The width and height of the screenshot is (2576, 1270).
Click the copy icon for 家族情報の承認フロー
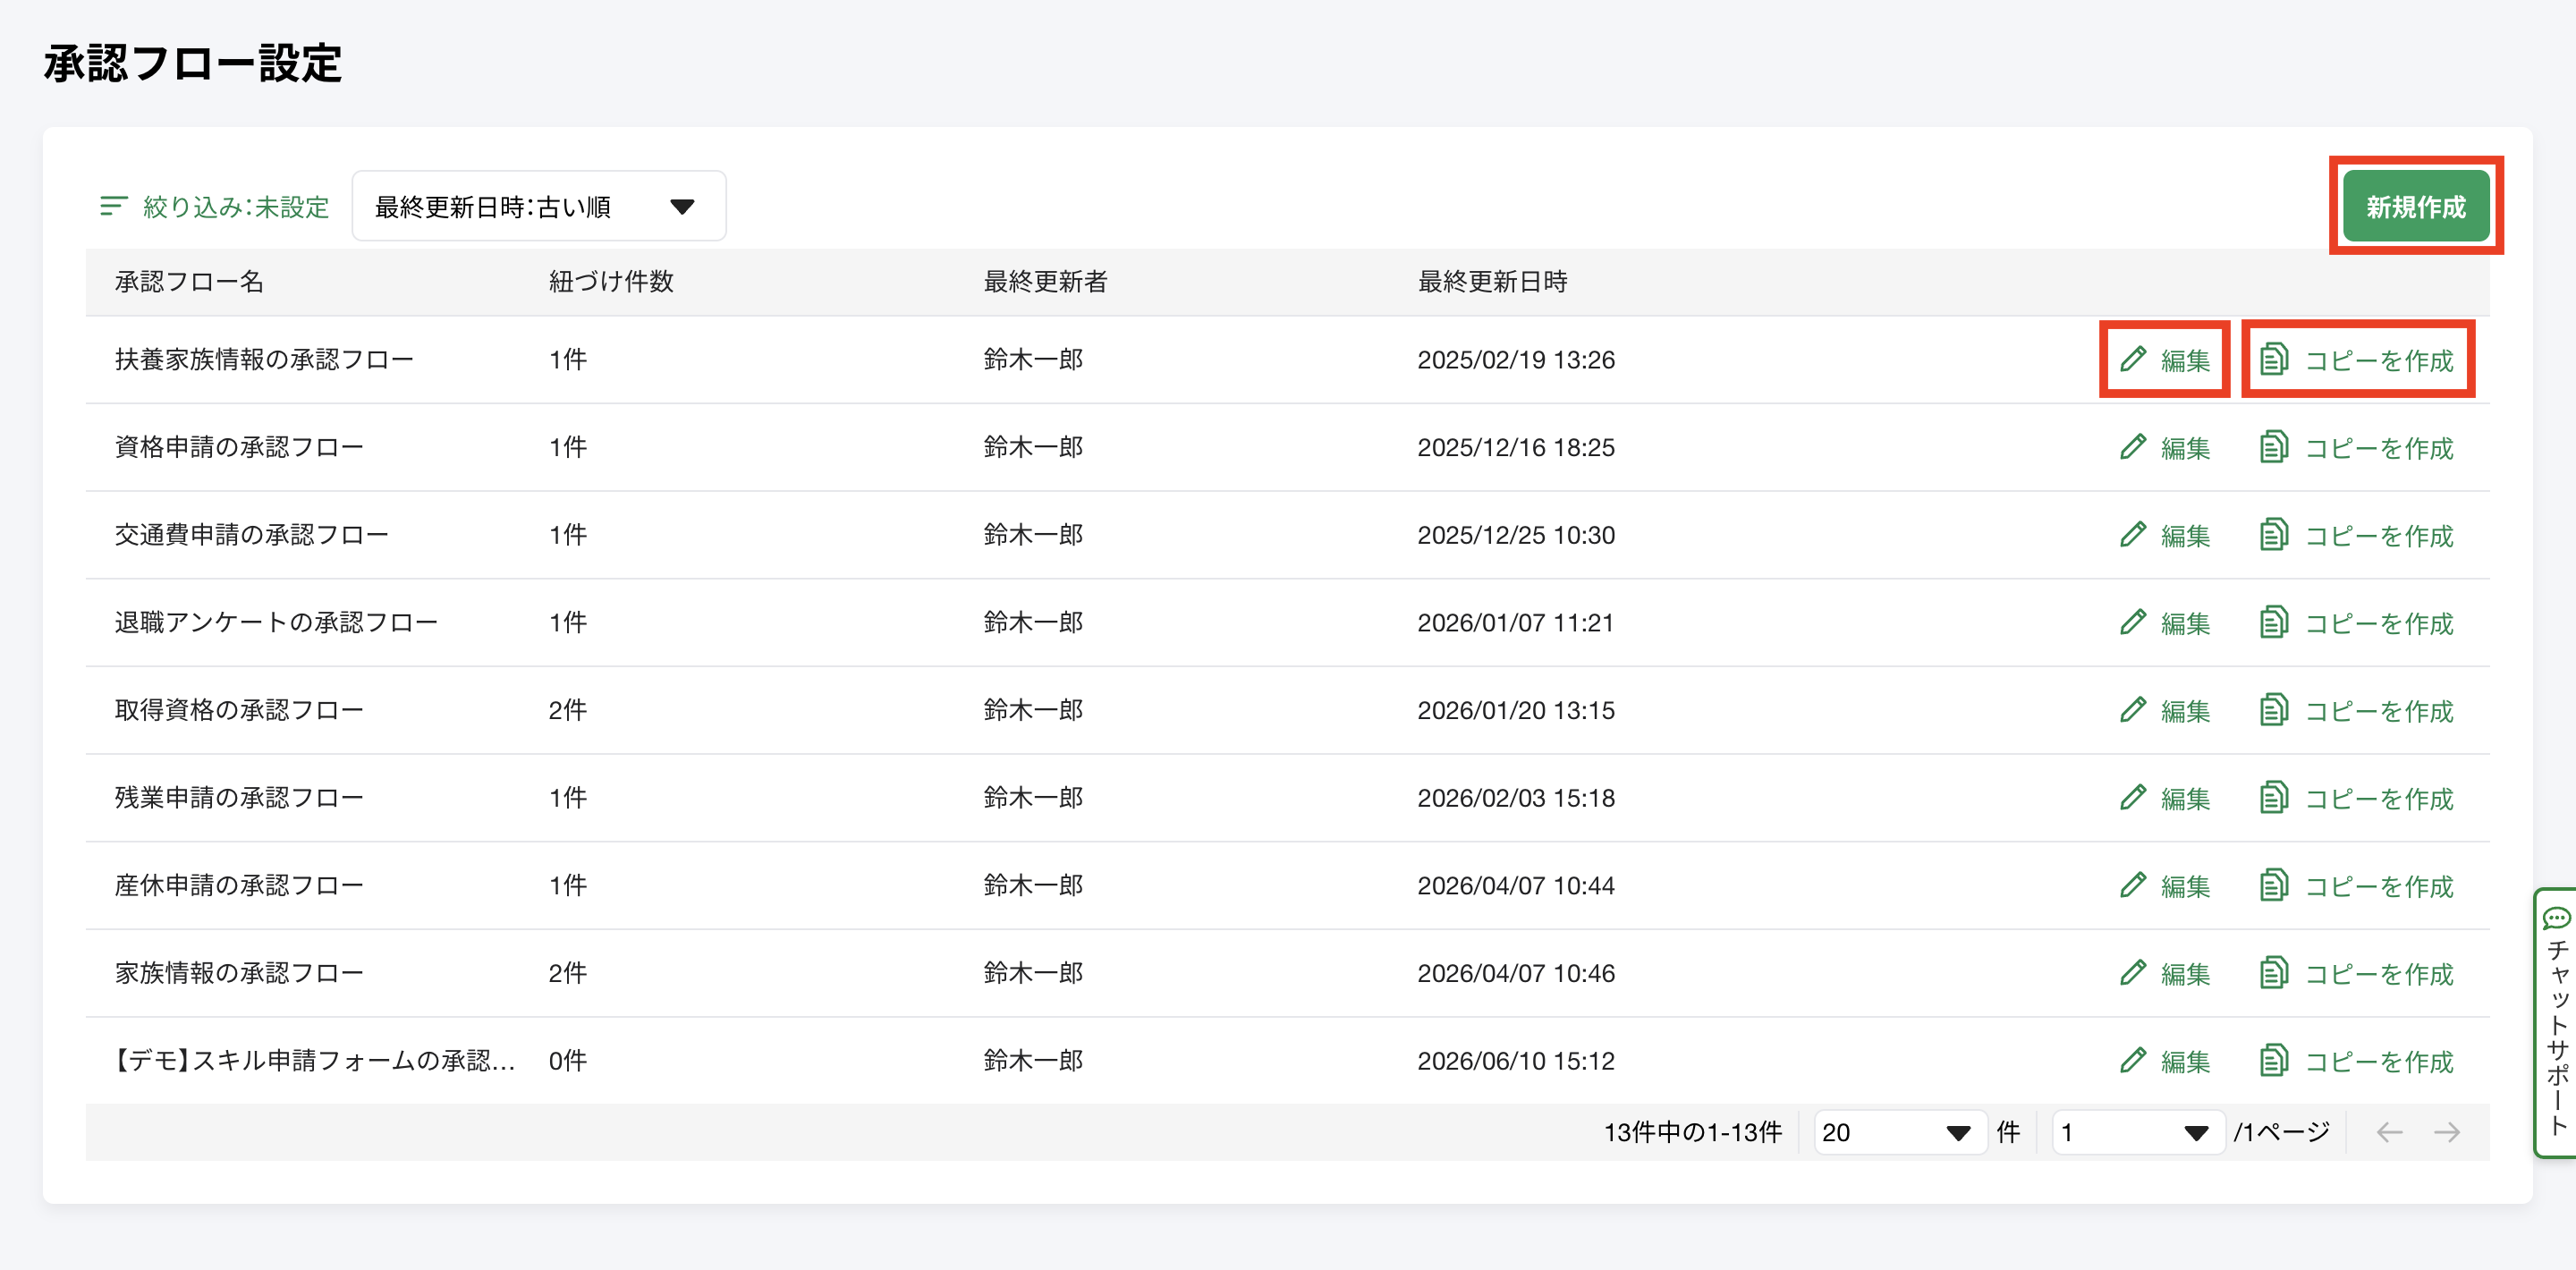click(x=2274, y=973)
